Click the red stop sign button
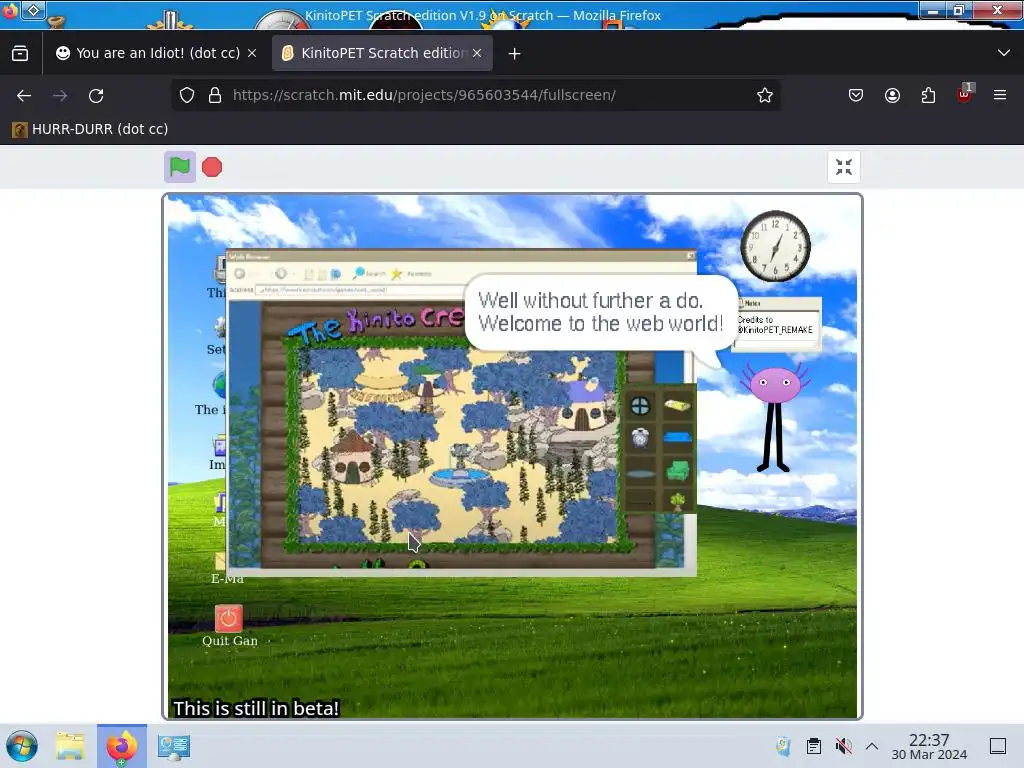This screenshot has width=1024, height=768. click(x=212, y=167)
